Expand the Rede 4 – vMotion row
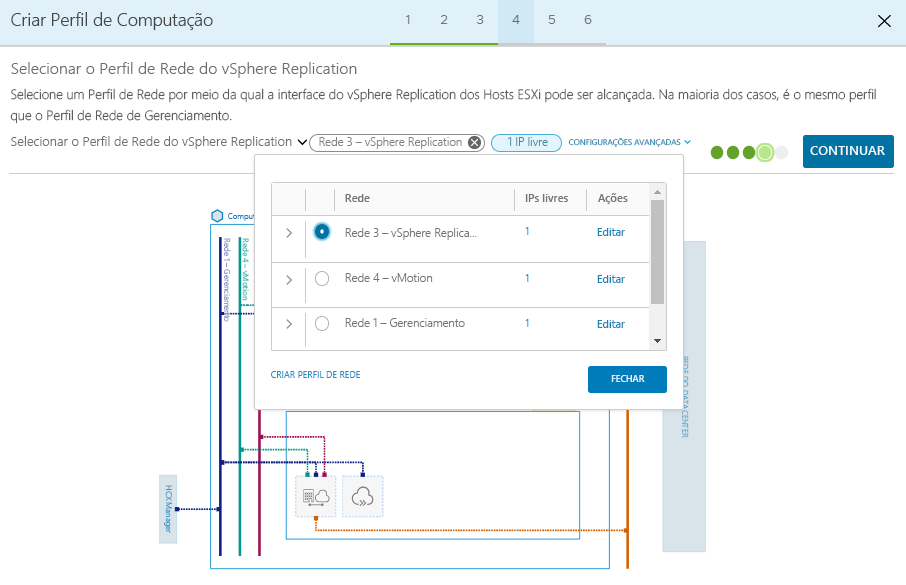 point(289,280)
